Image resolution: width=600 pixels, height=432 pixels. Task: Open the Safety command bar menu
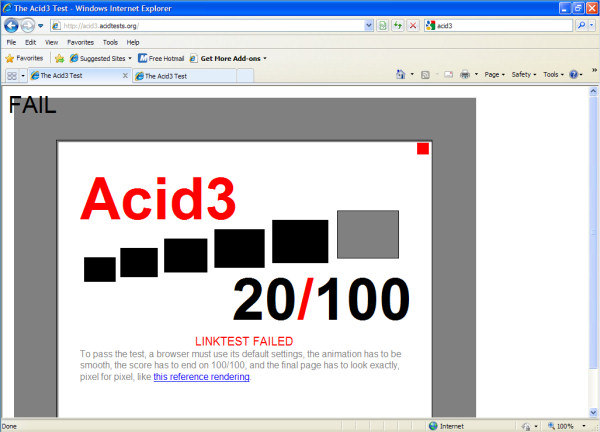click(524, 74)
